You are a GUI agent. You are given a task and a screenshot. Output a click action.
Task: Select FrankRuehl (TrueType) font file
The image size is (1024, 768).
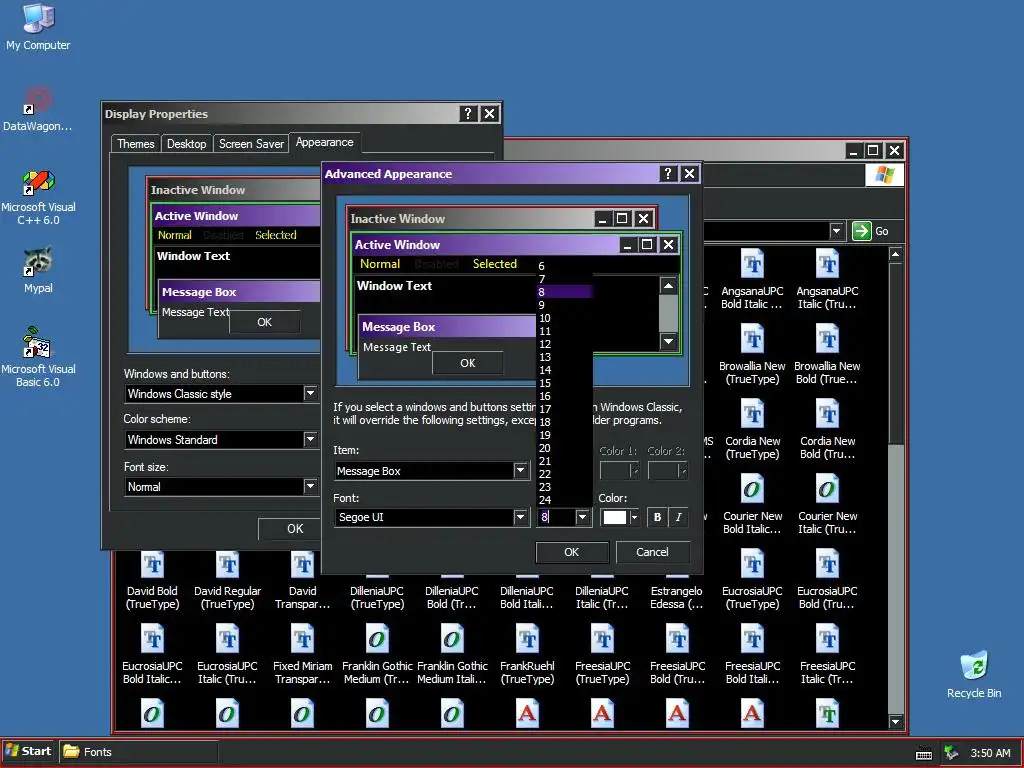pyautogui.click(x=527, y=654)
